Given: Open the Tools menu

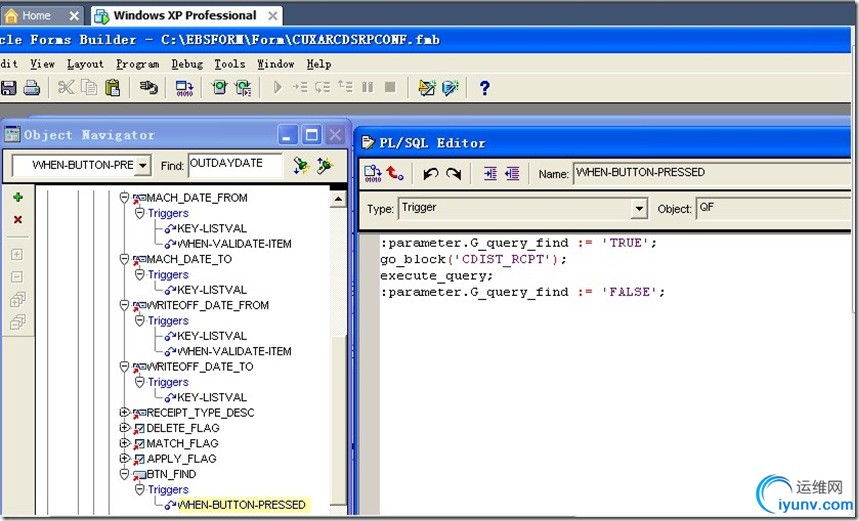Looking at the screenshot, I should point(230,64).
